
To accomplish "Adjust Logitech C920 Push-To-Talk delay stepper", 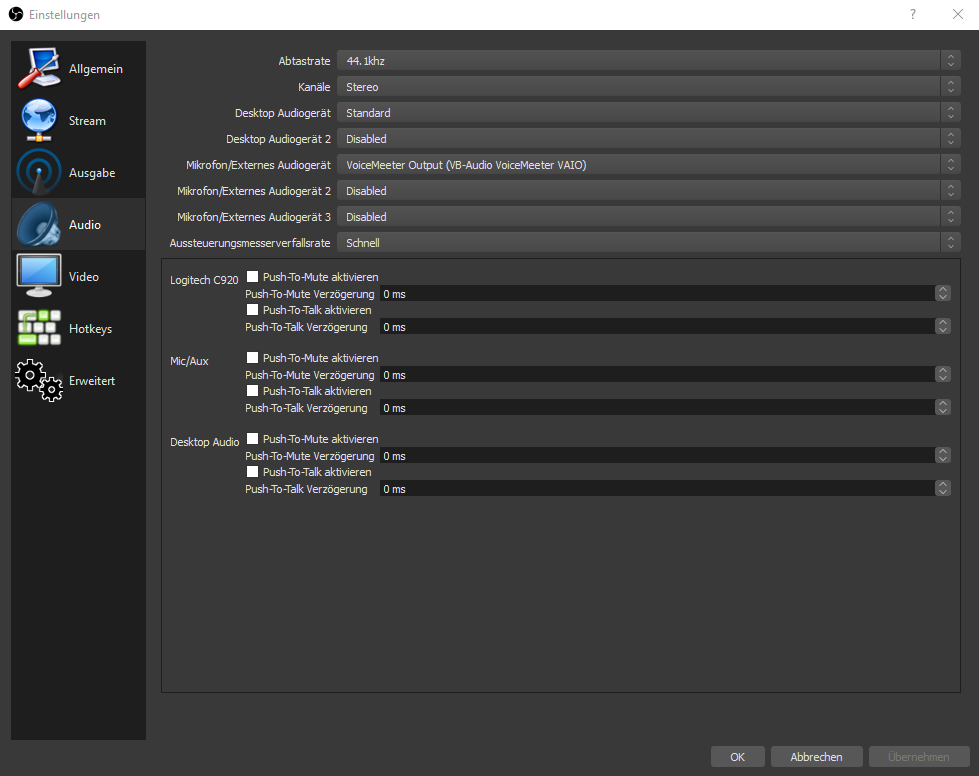I will tap(943, 327).
